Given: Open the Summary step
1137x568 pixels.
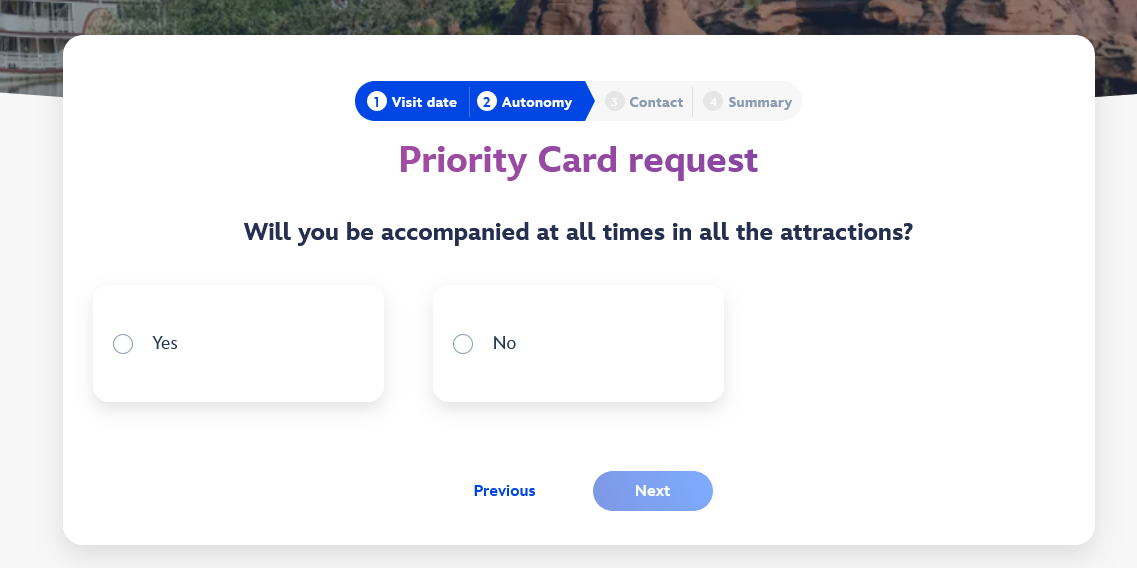Looking at the screenshot, I should 760,102.
